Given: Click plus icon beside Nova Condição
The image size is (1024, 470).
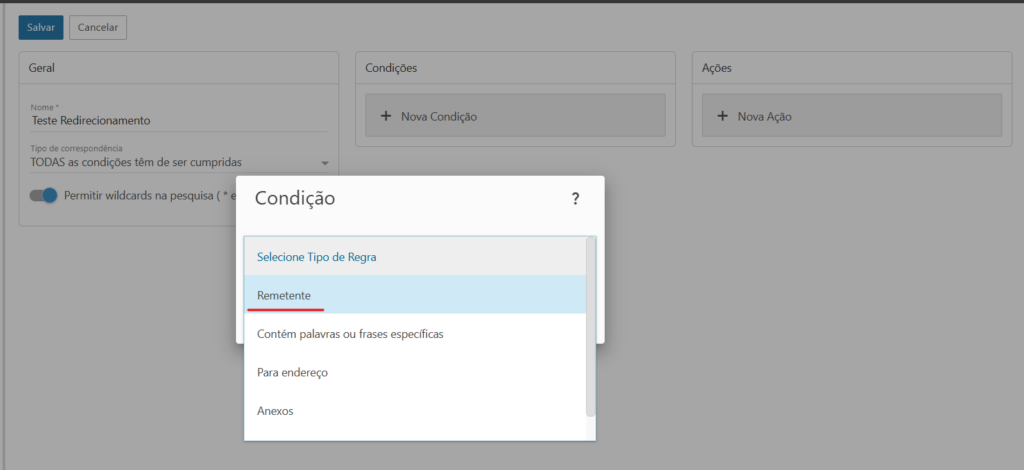Looking at the screenshot, I should pyautogui.click(x=385, y=116).
